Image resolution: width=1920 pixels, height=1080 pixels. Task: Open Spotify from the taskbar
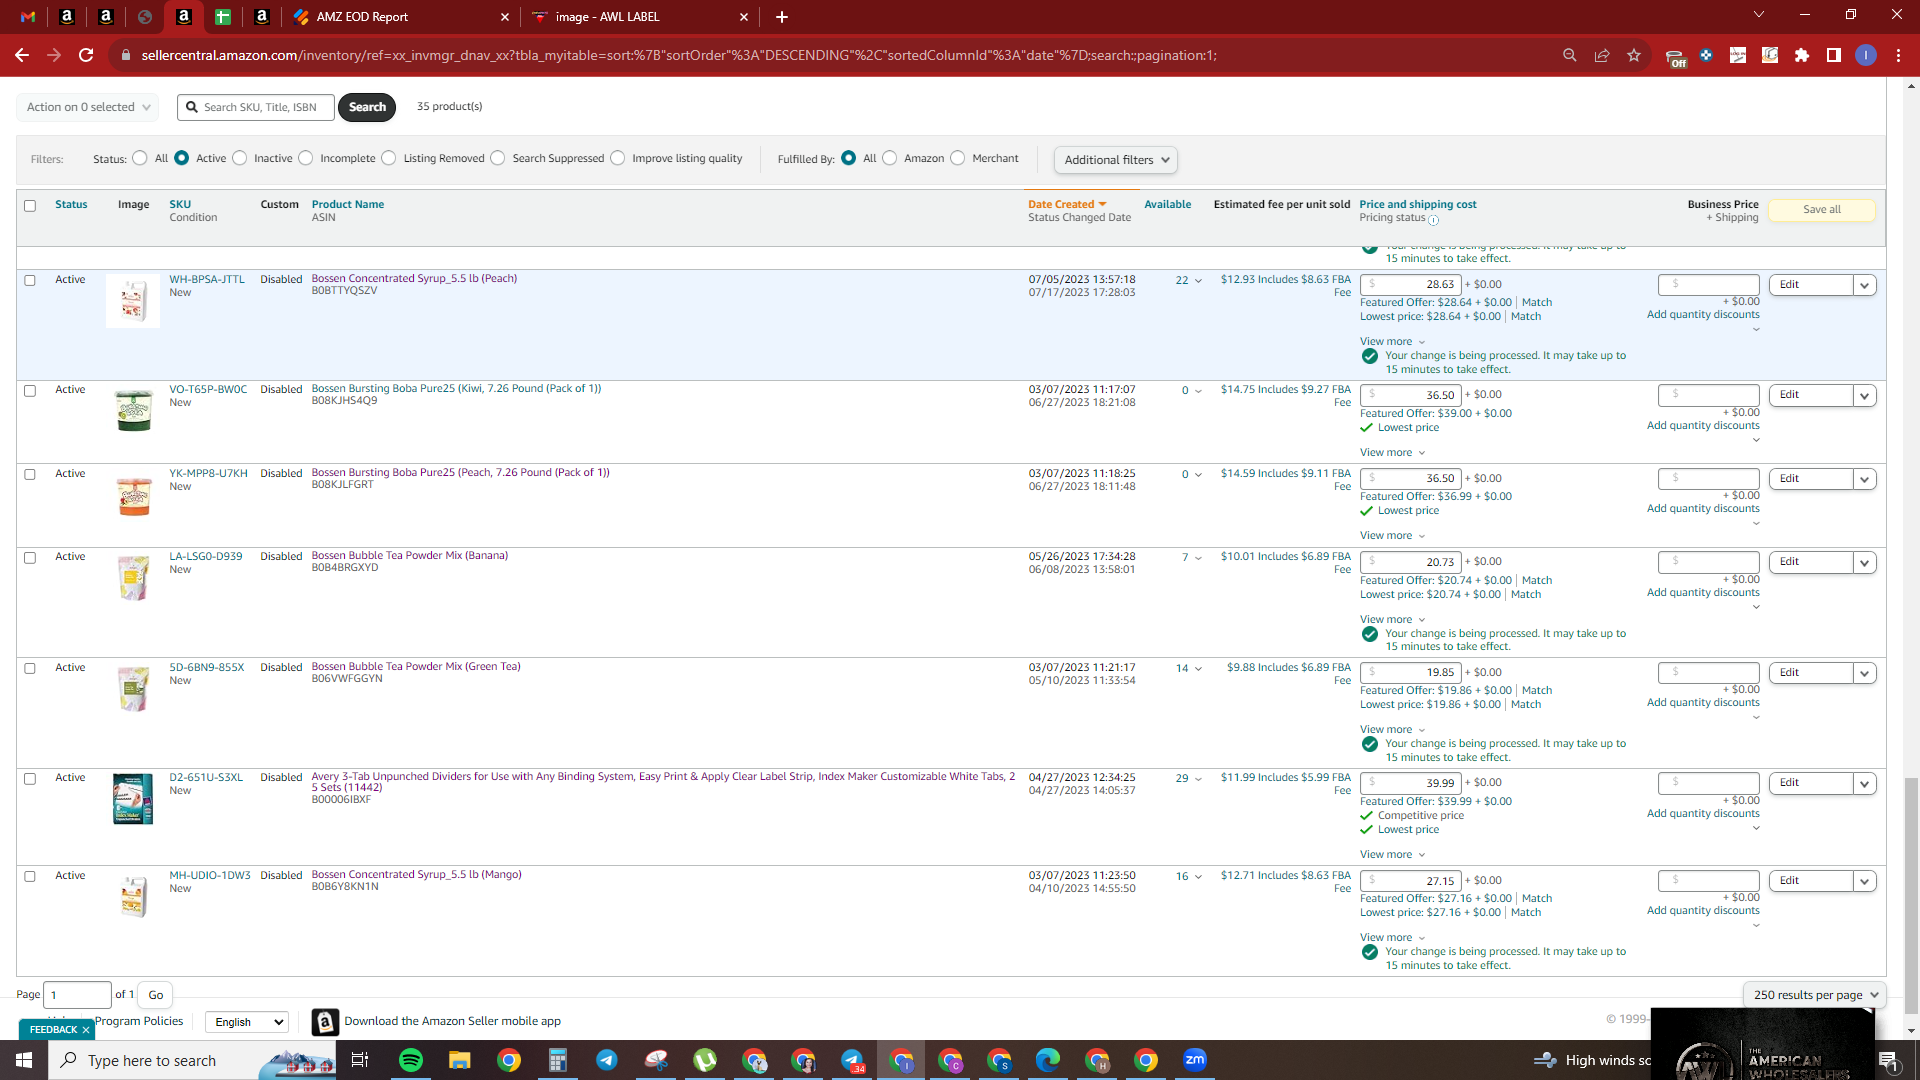(x=411, y=1060)
